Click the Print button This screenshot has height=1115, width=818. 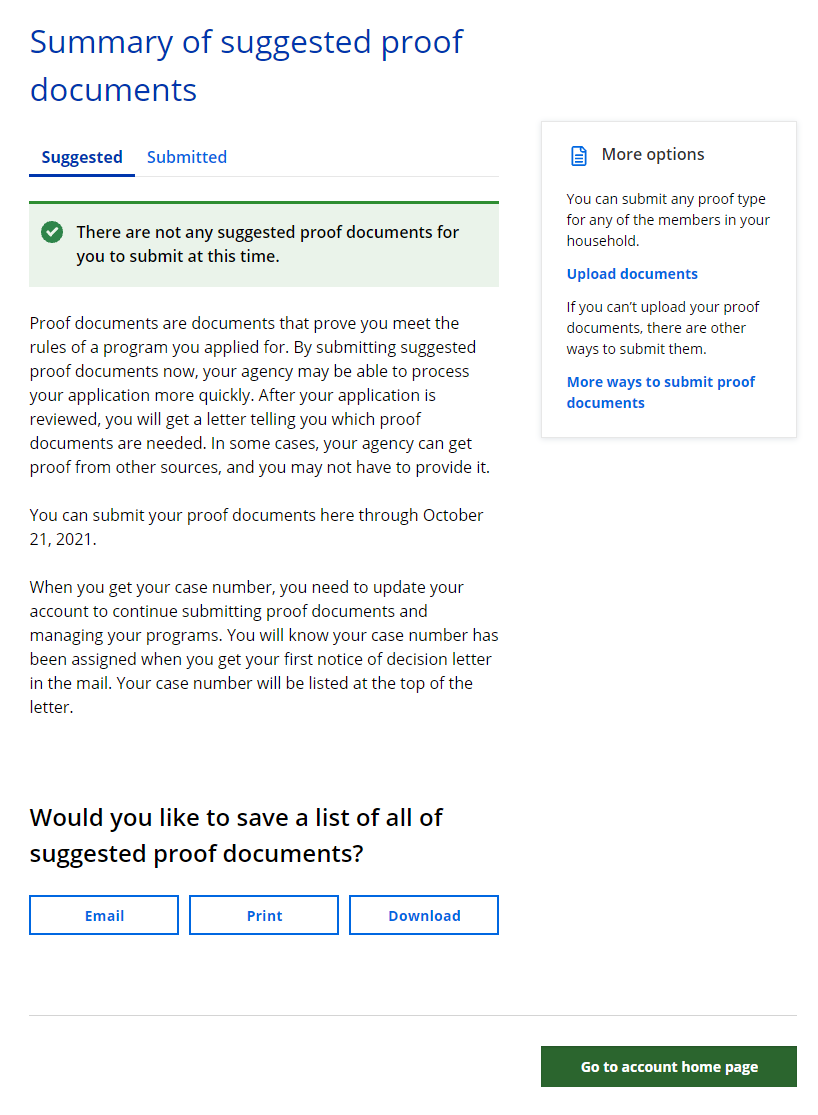click(264, 915)
